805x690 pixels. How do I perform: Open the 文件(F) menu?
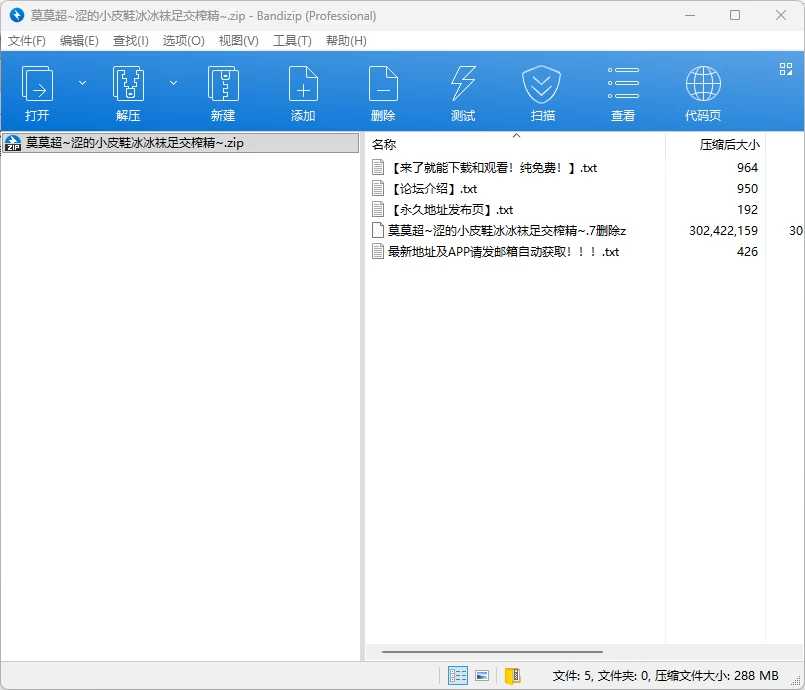(x=27, y=41)
